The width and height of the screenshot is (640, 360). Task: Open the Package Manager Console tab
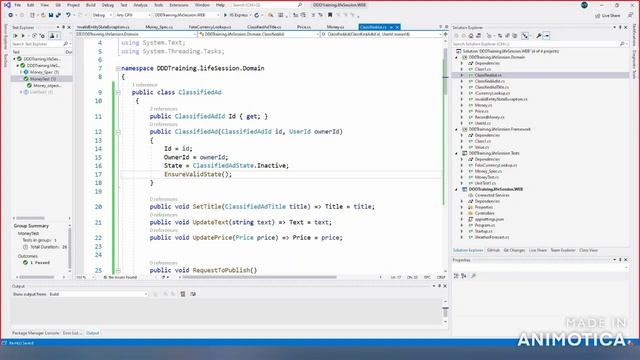36,333
